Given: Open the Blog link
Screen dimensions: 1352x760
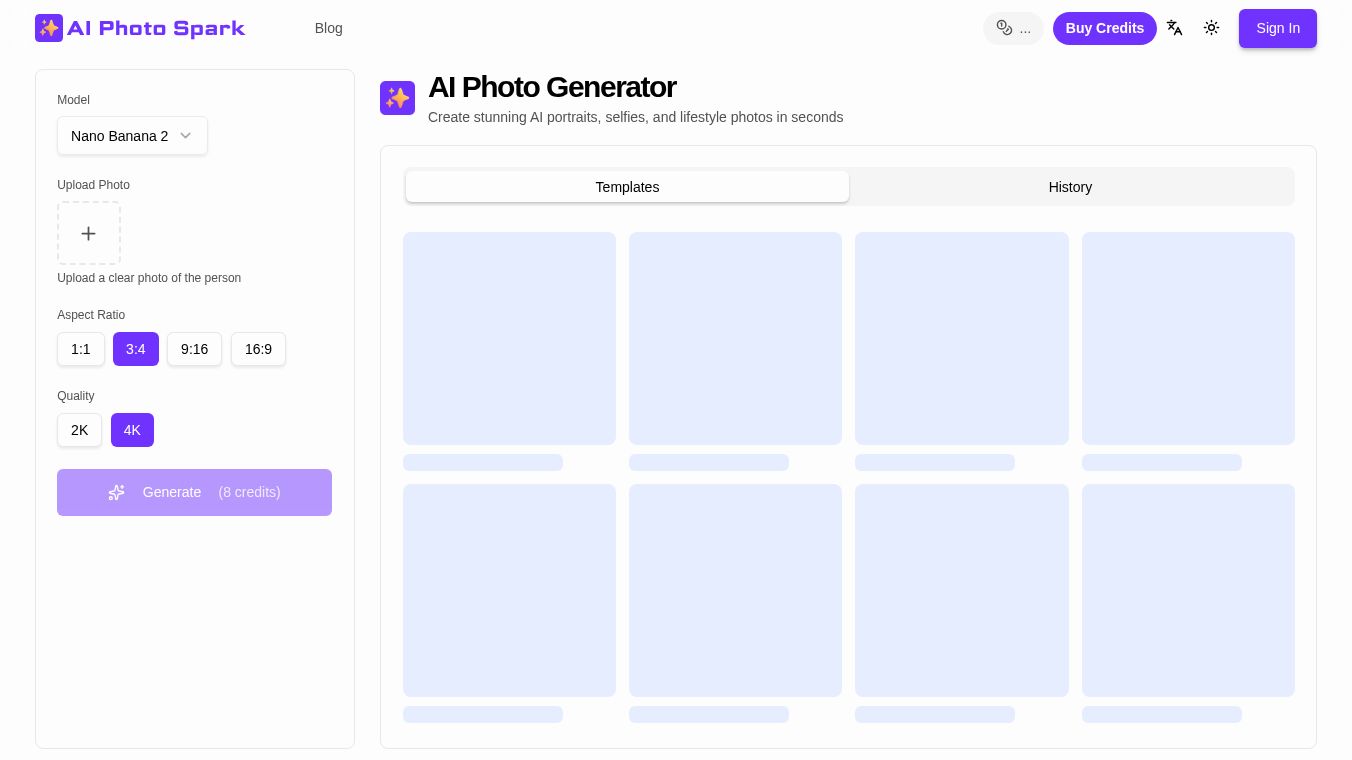Looking at the screenshot, I should [x=329, y=28].
